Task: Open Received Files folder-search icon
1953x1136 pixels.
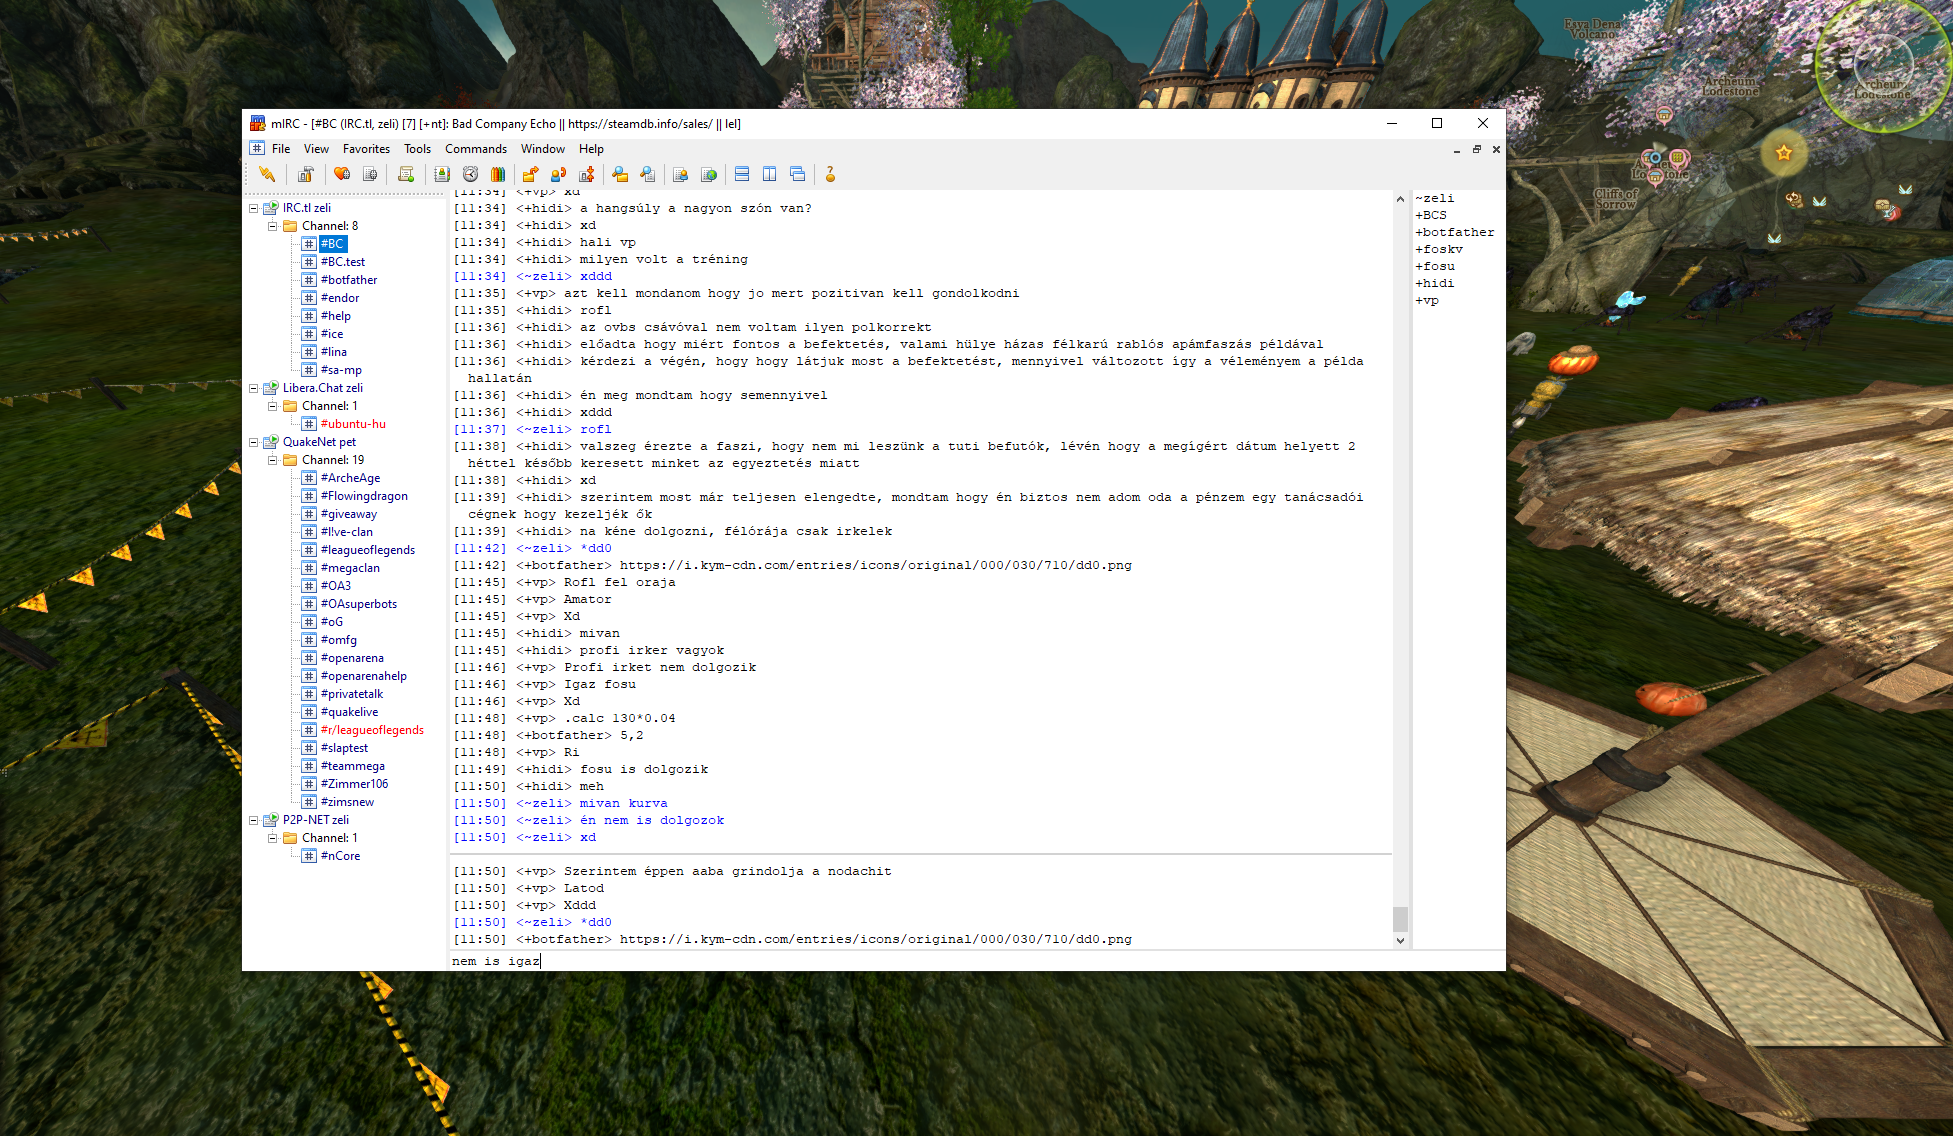Action: (x=620, y=174)
